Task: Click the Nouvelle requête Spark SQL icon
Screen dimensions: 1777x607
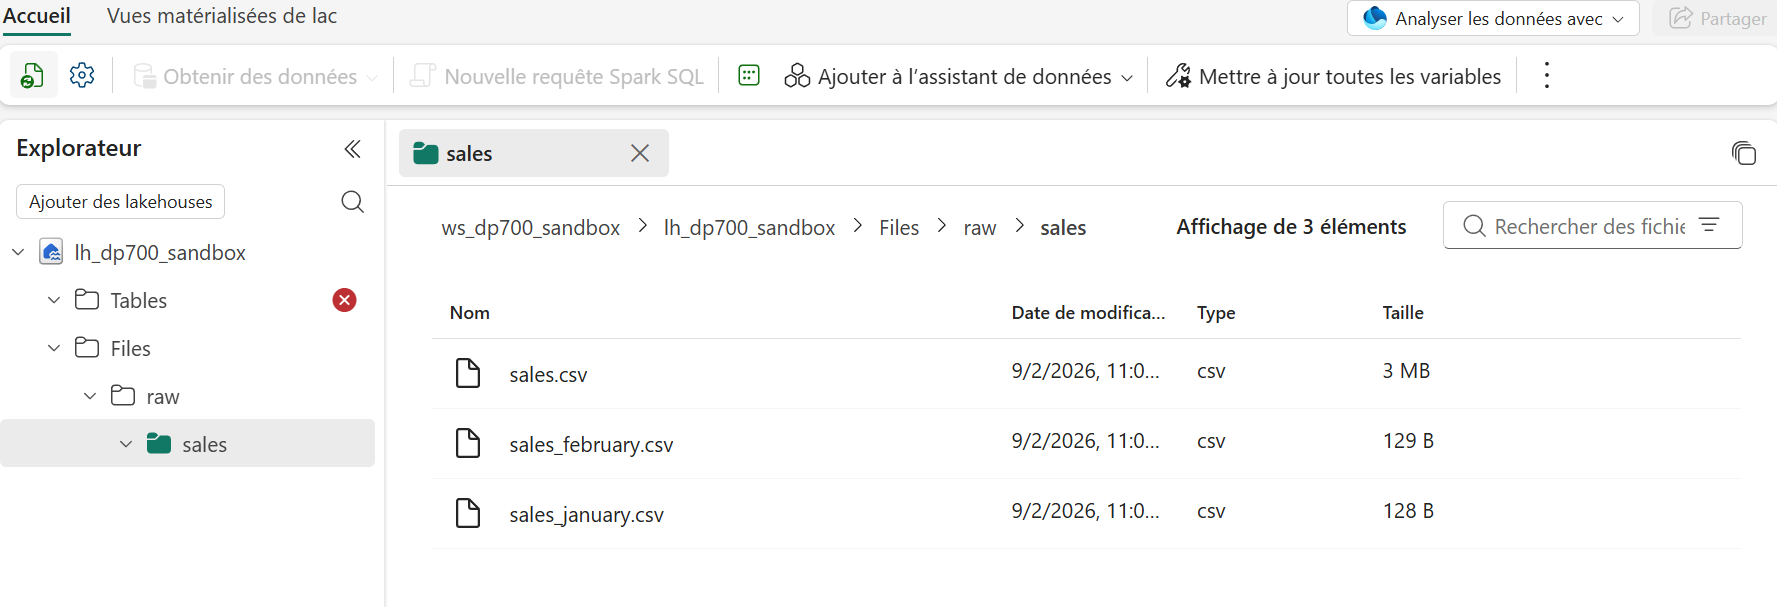Action: click(x=423, y=76)
